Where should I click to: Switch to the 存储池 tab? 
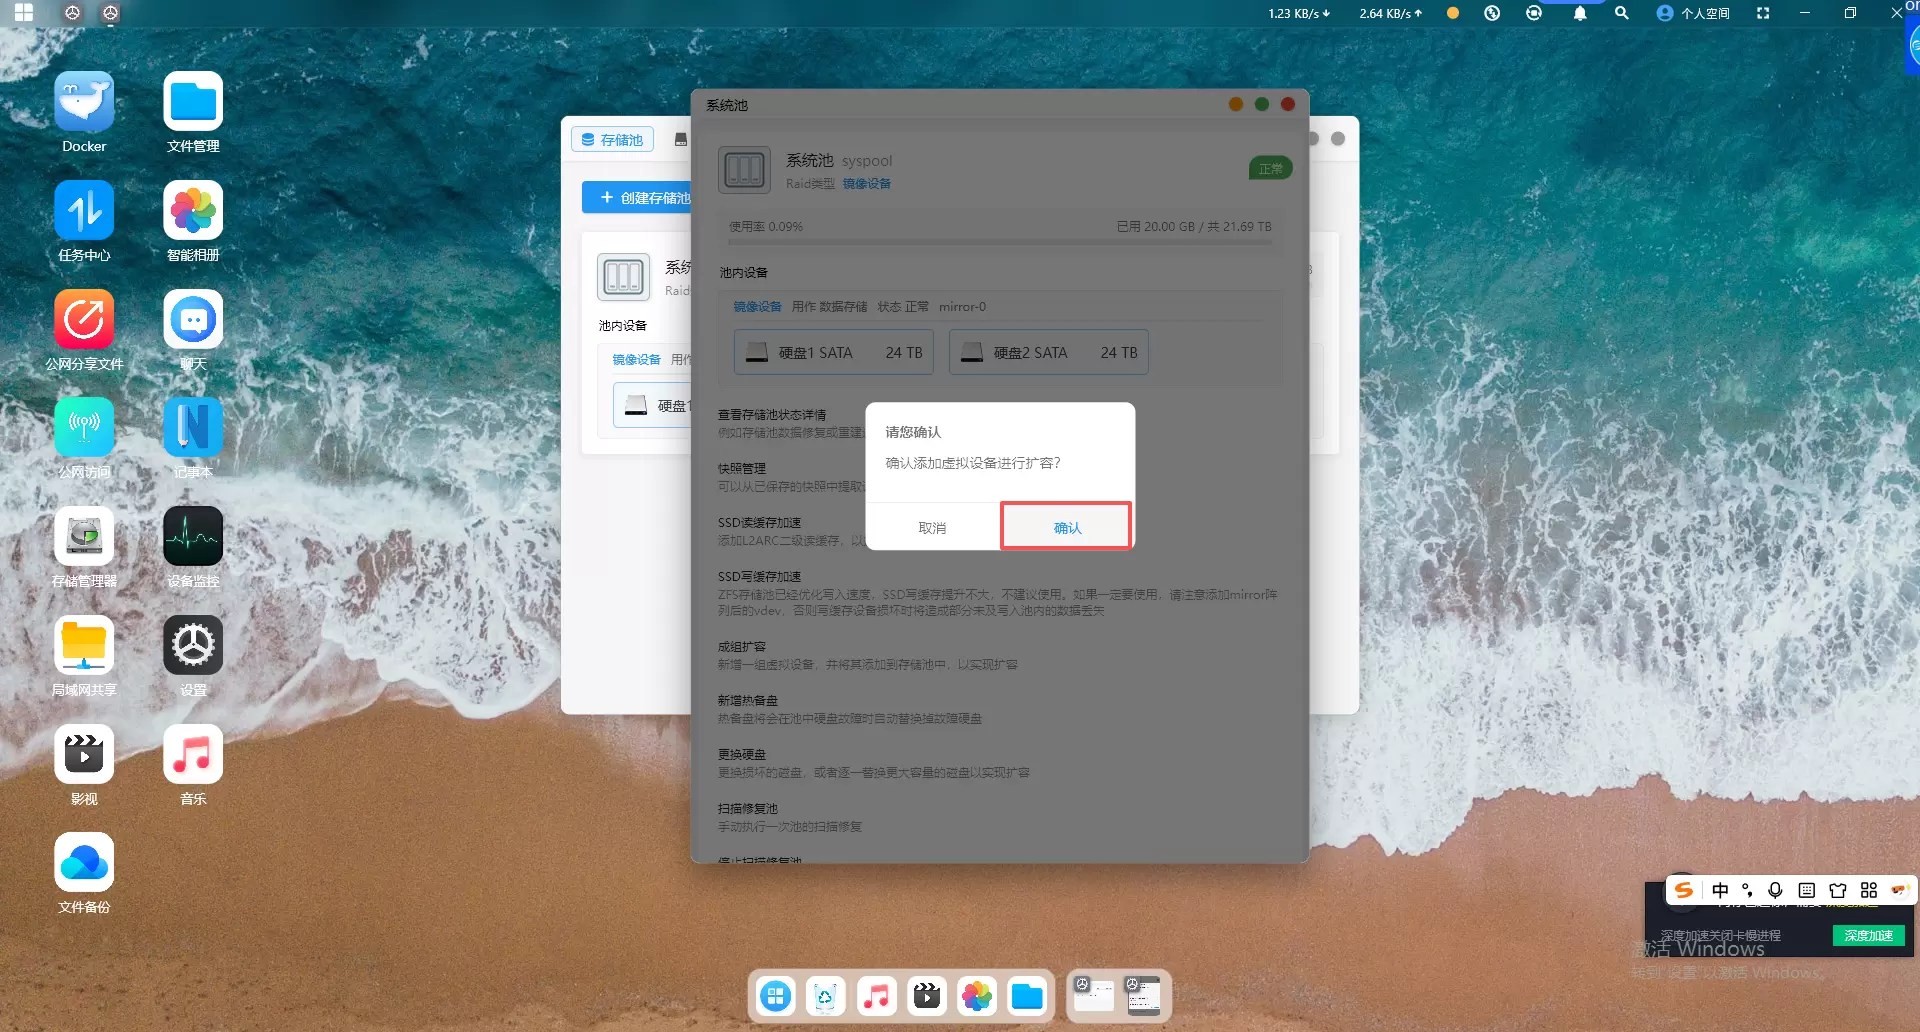pos(612,140)
